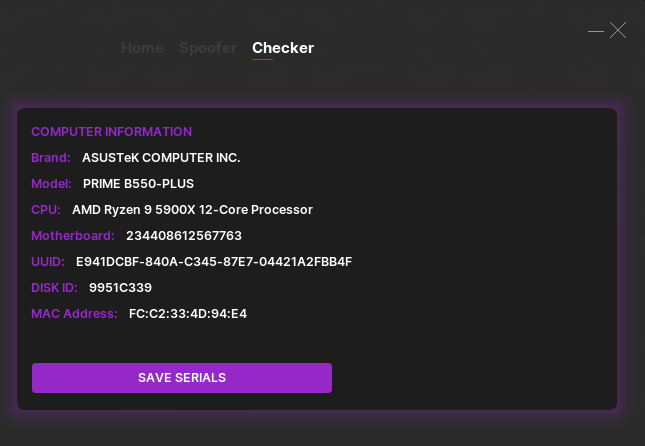
Task: Click the COMPUTER INFORMATION heading
Action: [x=111, y=132]
